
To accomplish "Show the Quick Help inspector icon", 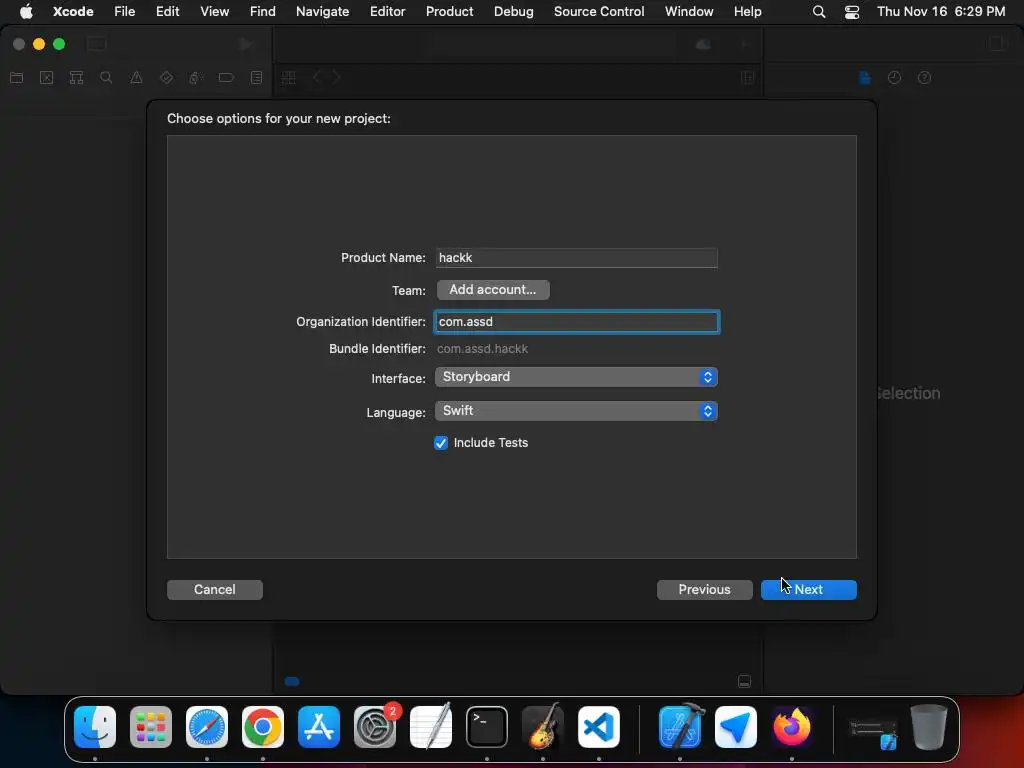I will click(924, 78).
